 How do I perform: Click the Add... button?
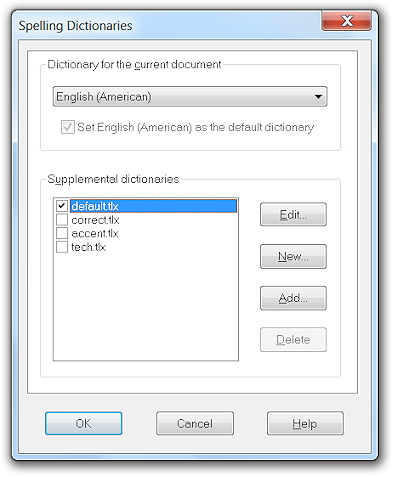[293, 298]
